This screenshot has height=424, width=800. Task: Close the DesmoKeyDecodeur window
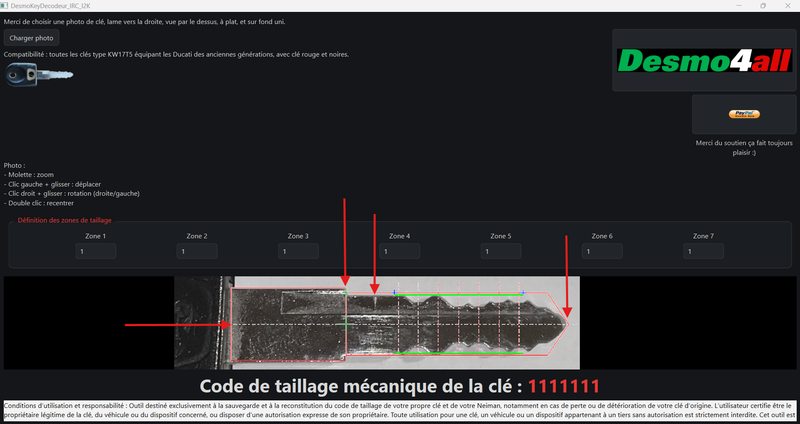coord(787,6)
